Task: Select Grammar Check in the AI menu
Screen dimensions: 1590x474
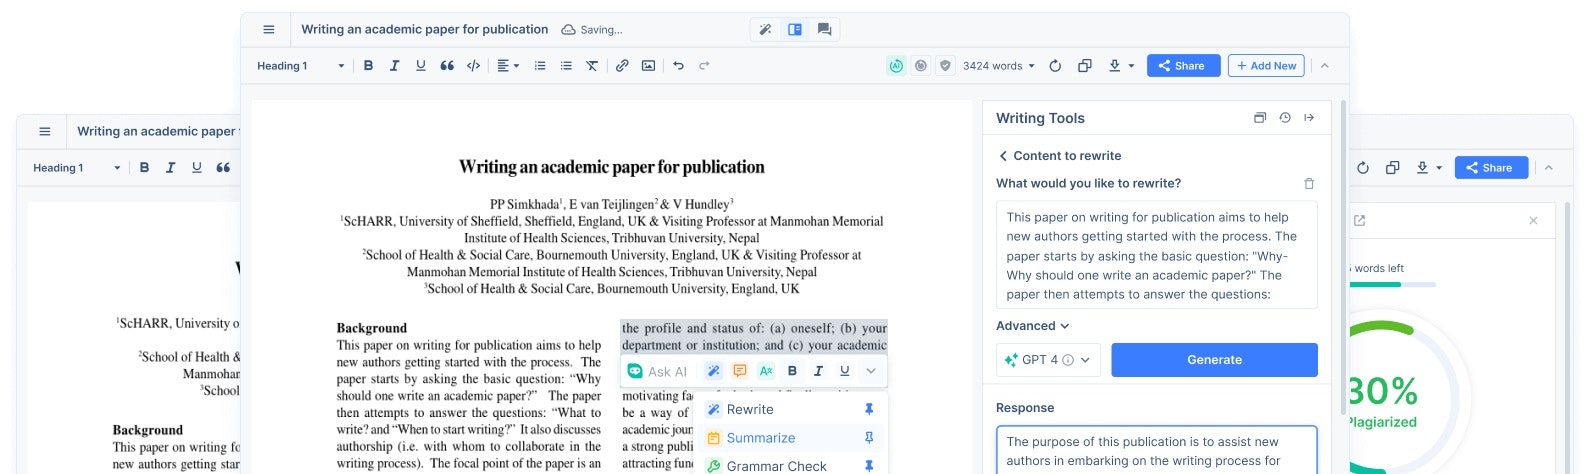Action: (776, 466)
